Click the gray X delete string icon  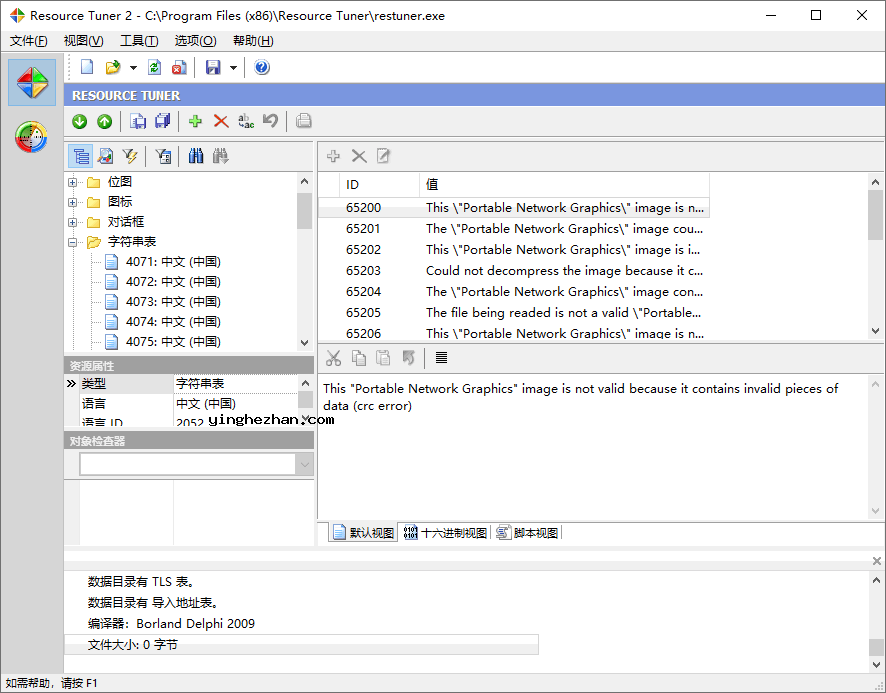click(x=359, y=156)
